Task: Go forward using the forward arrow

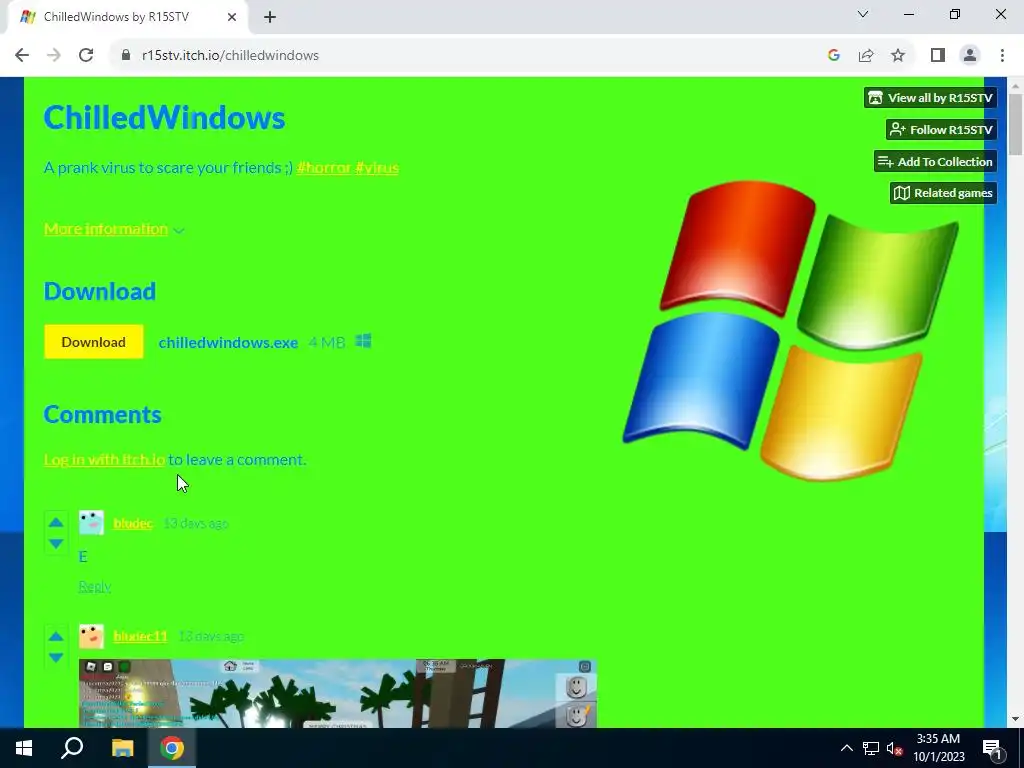Action: tap(54, 56)
